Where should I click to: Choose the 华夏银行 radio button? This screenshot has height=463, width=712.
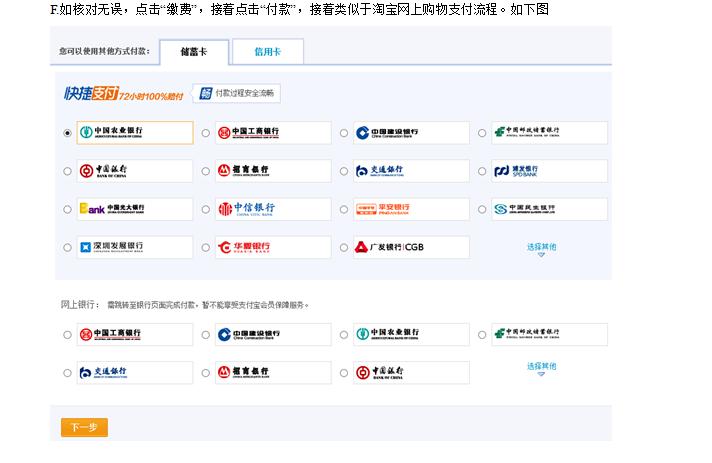[206, 247]
